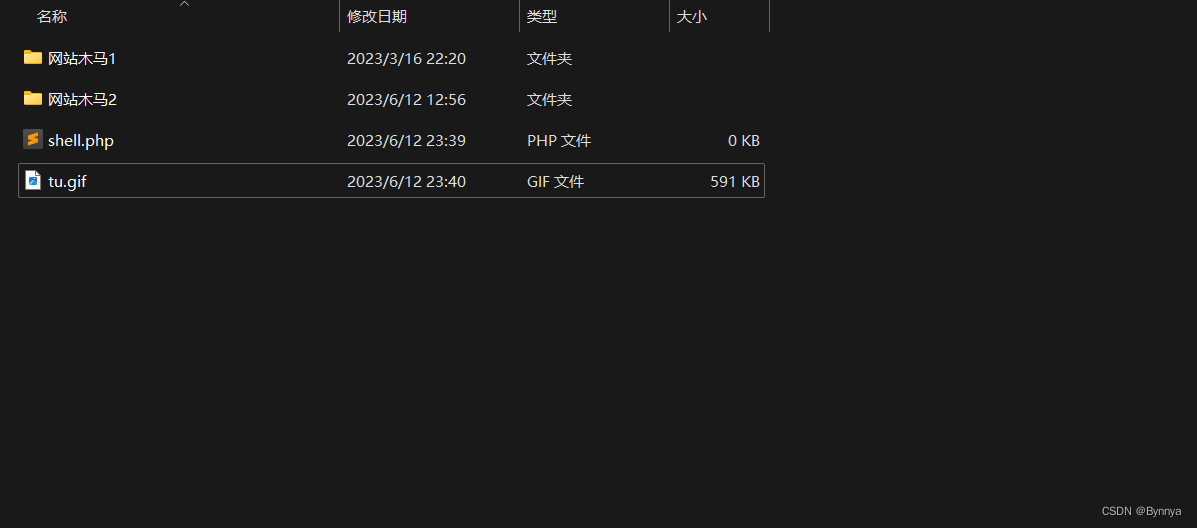Click the 591 KB size value
1197x528 pixels.
point(734,182)
